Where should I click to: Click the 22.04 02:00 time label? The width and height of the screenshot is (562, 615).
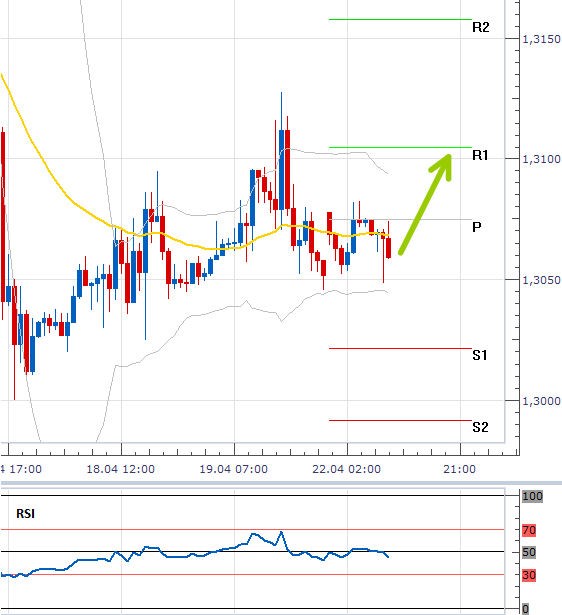point(347,469)
